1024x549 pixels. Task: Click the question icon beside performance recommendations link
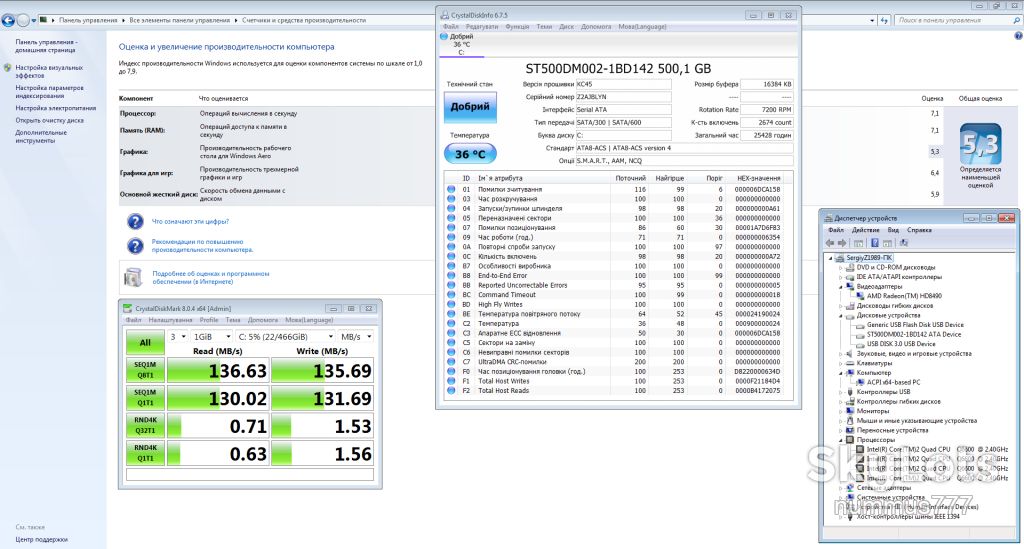135,246
